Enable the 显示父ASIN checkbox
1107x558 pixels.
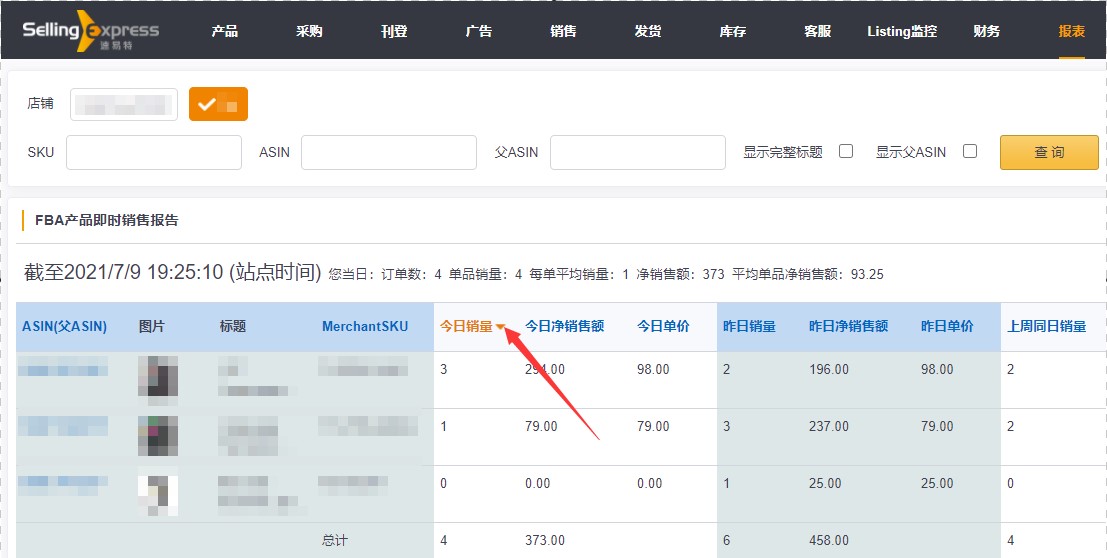(x=969, y=152)
